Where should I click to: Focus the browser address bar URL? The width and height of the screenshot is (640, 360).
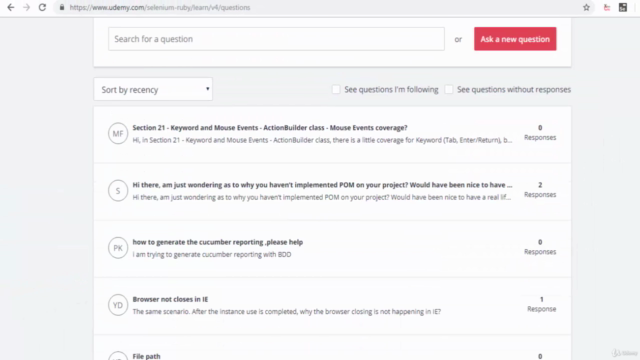point(160,7)
